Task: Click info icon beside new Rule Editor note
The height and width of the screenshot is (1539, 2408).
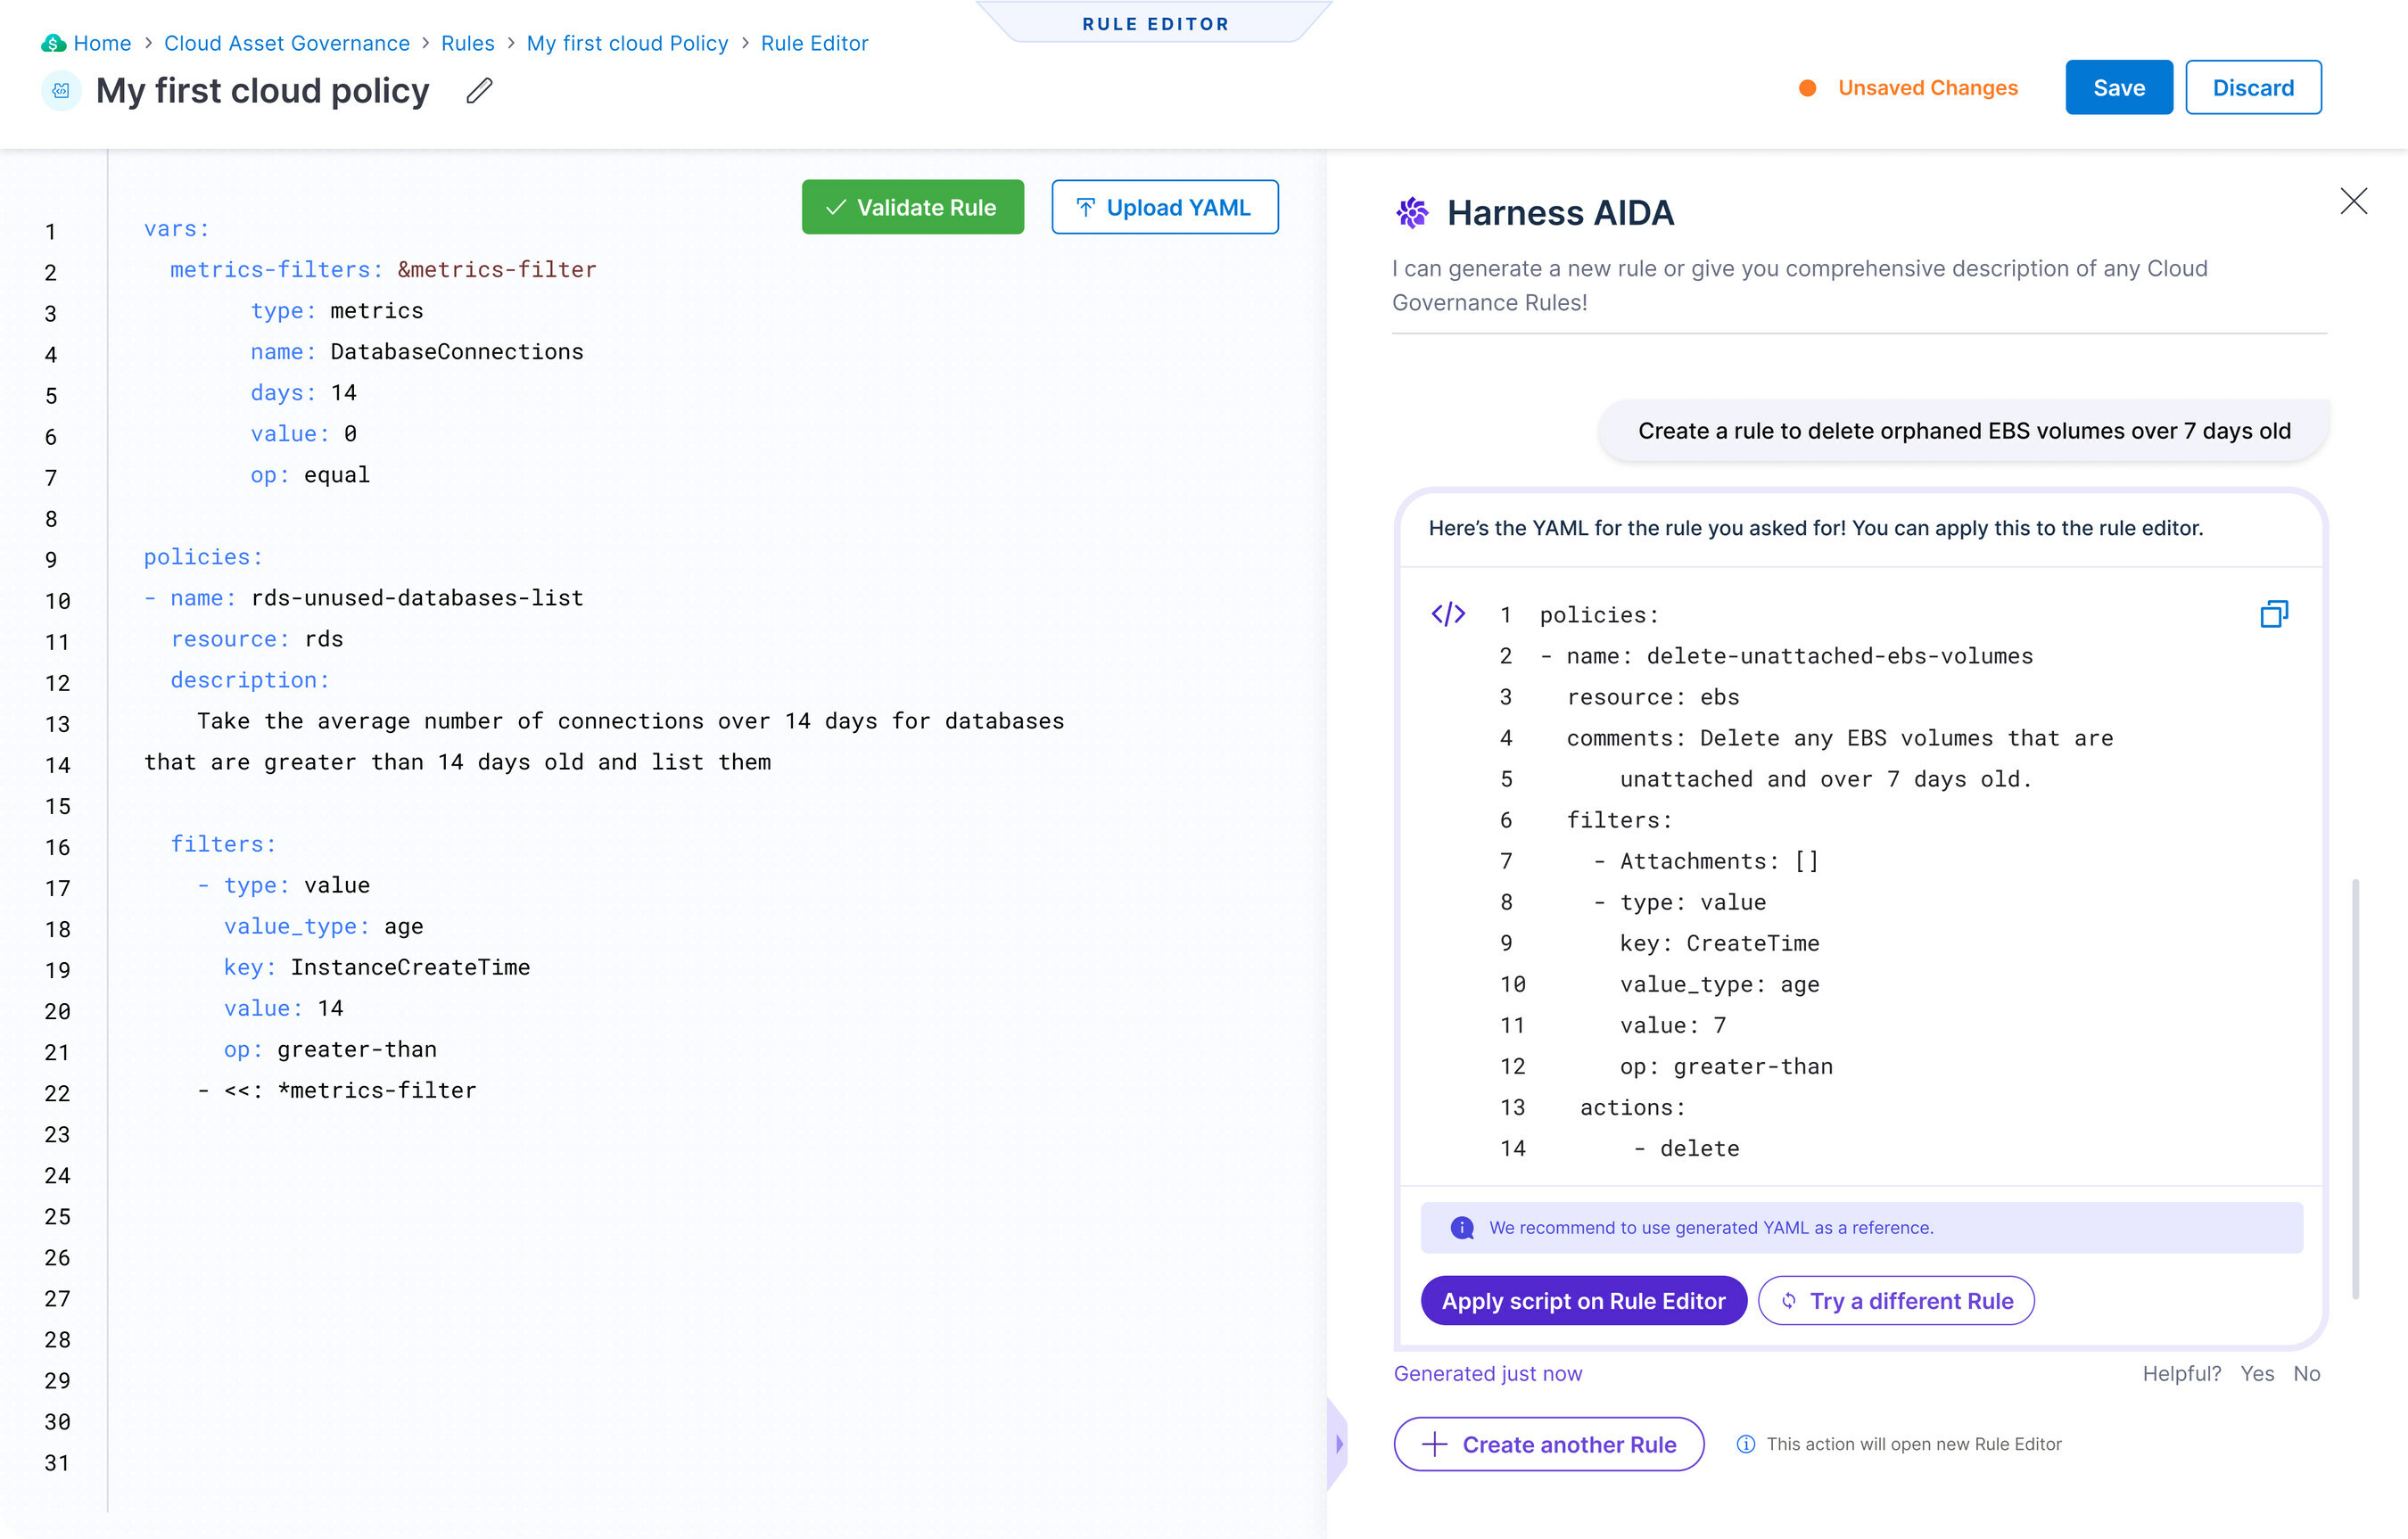Action: (x=1745, y=1444)
